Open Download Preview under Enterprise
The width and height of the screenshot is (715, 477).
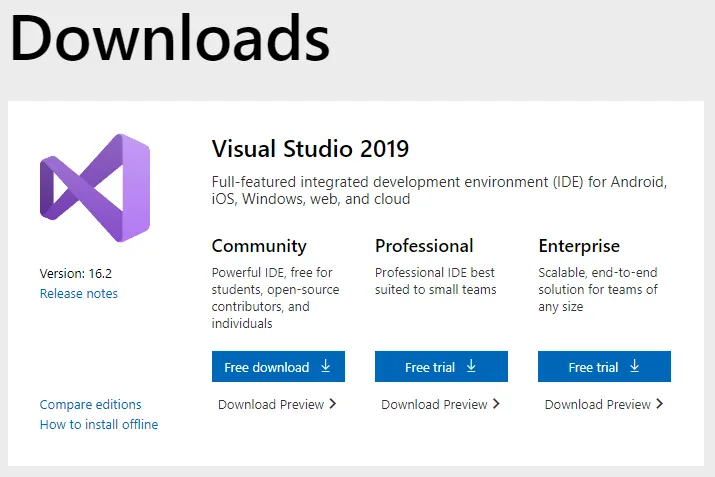click(604, 404)
